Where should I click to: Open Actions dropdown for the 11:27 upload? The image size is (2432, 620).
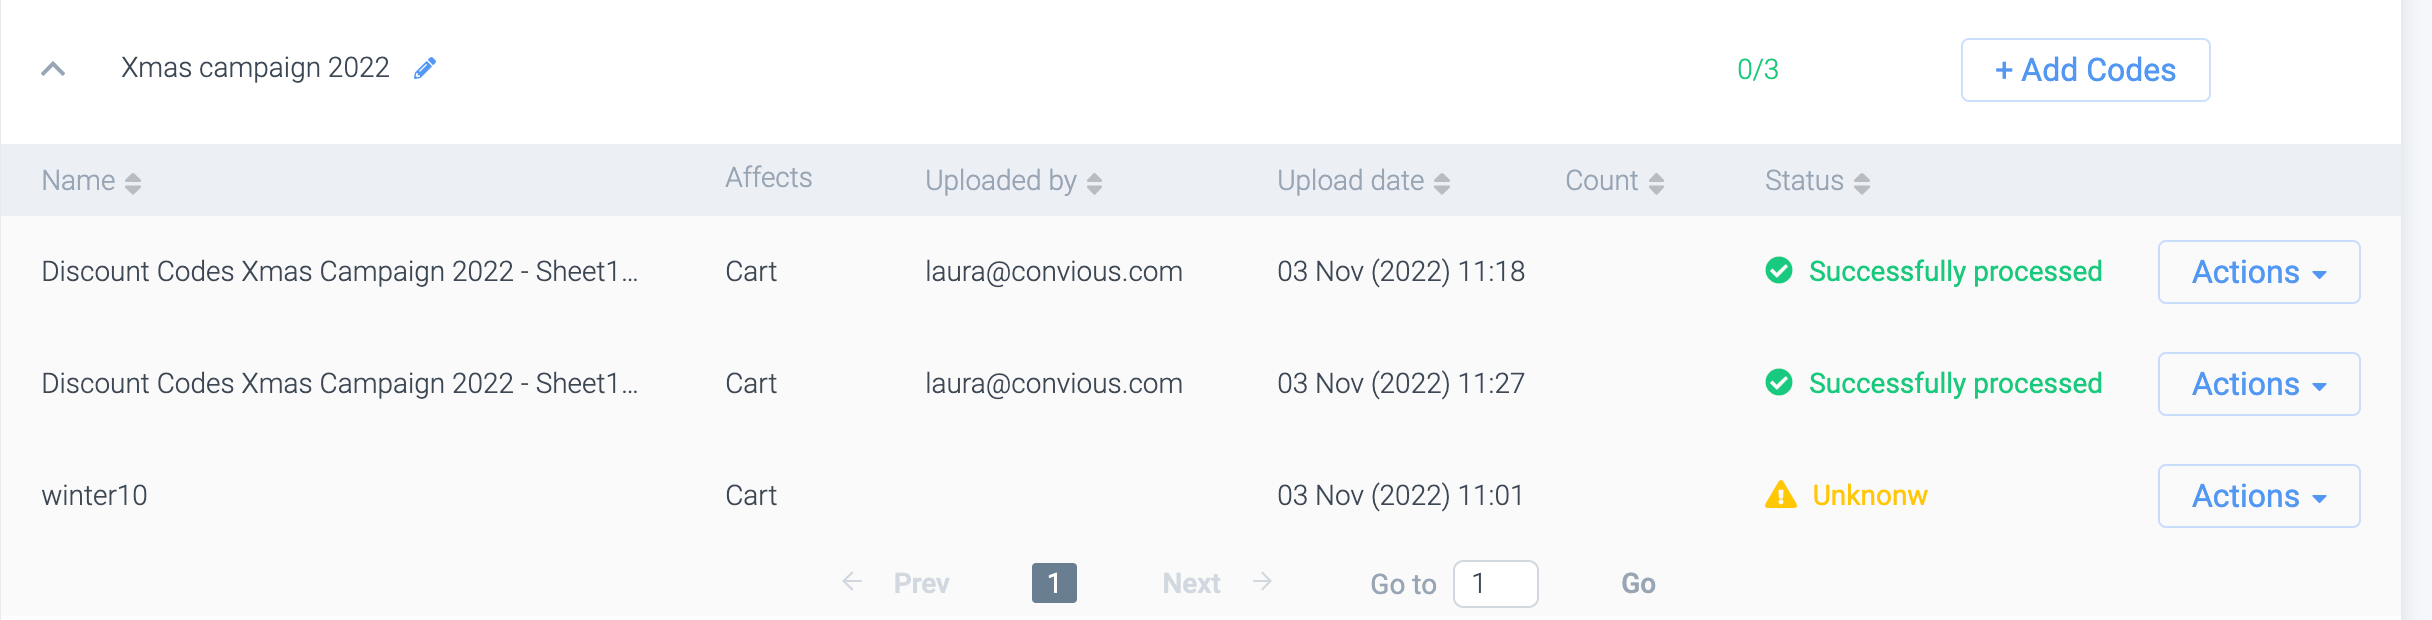(2258, 384)
